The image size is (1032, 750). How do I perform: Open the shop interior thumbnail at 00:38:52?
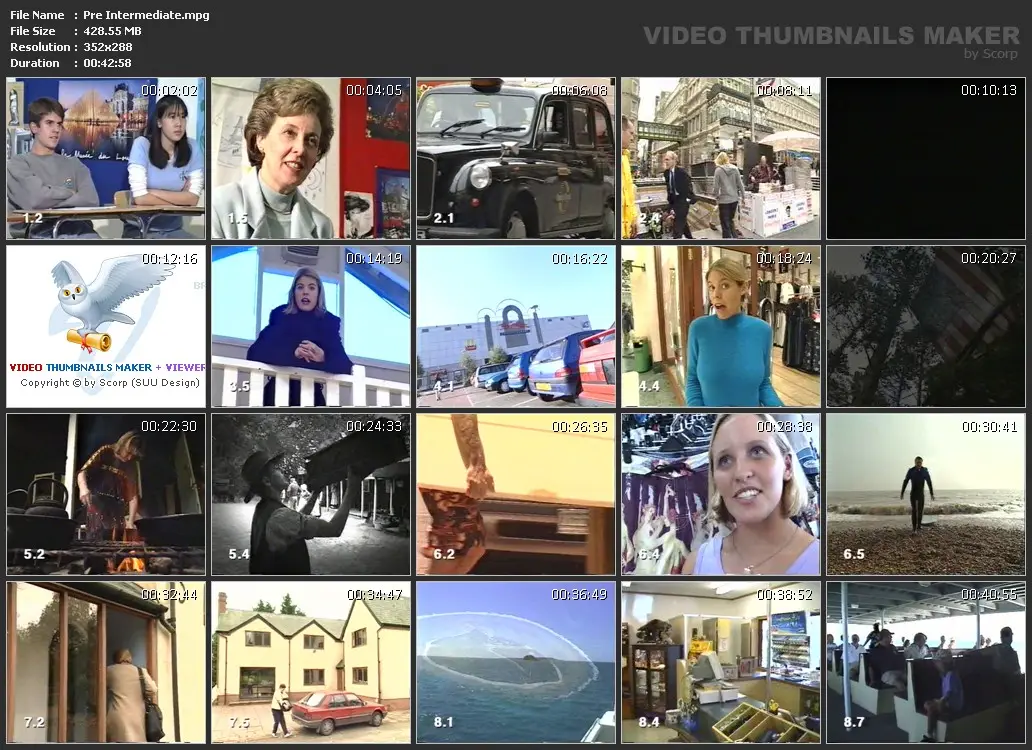(721, 662)
